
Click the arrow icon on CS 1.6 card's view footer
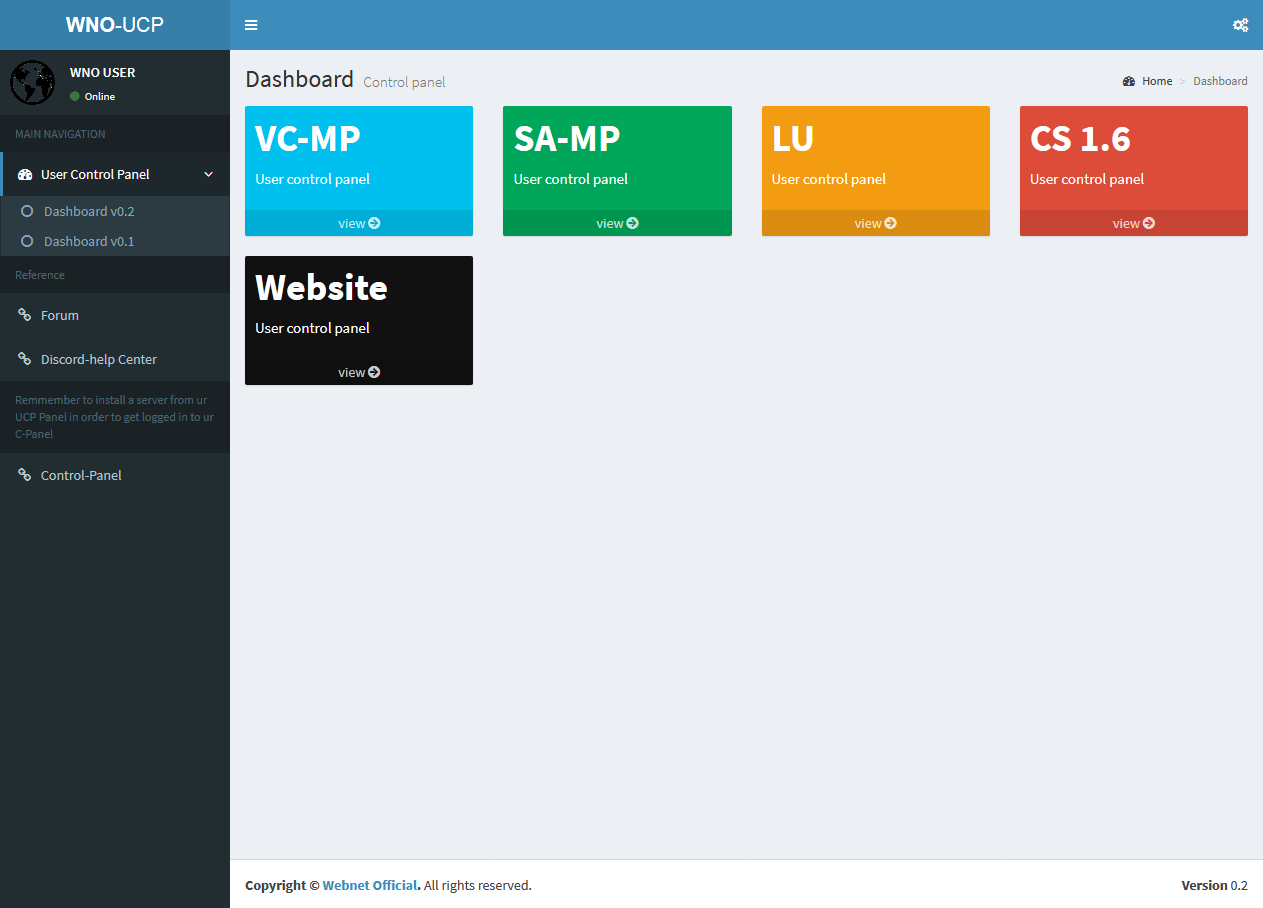(x=1148, y=223)
